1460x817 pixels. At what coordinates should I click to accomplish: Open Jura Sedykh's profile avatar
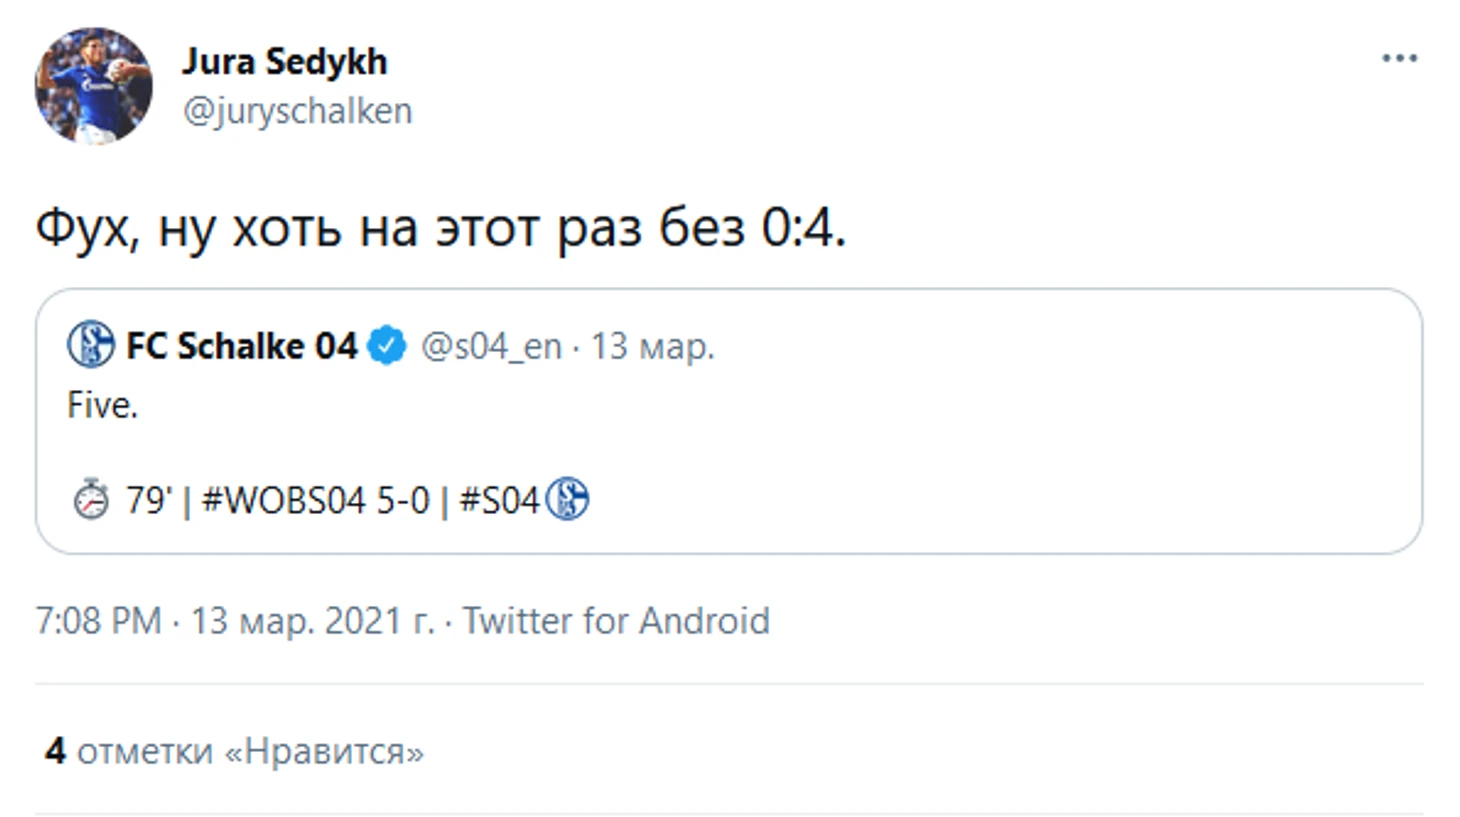point(93,86)
